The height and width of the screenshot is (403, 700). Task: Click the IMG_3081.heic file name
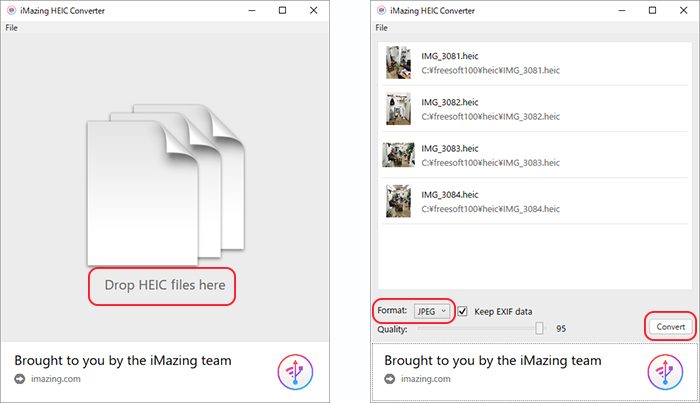tap(450, 56)
